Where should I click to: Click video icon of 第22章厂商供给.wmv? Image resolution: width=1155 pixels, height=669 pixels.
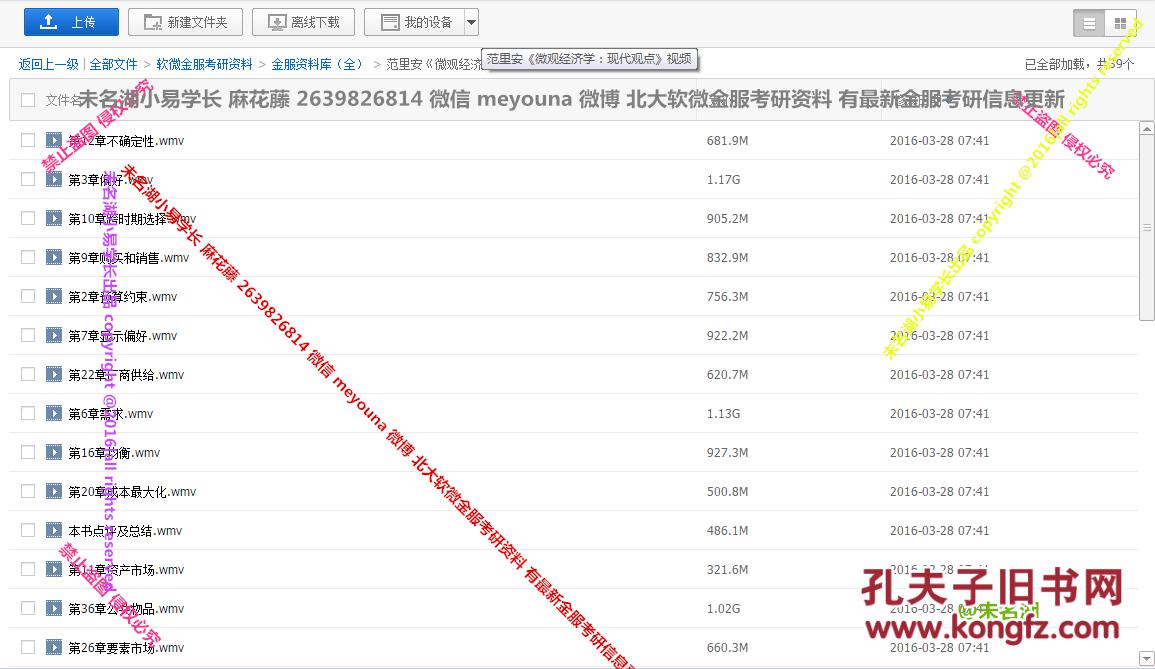[x=54, y=374]
